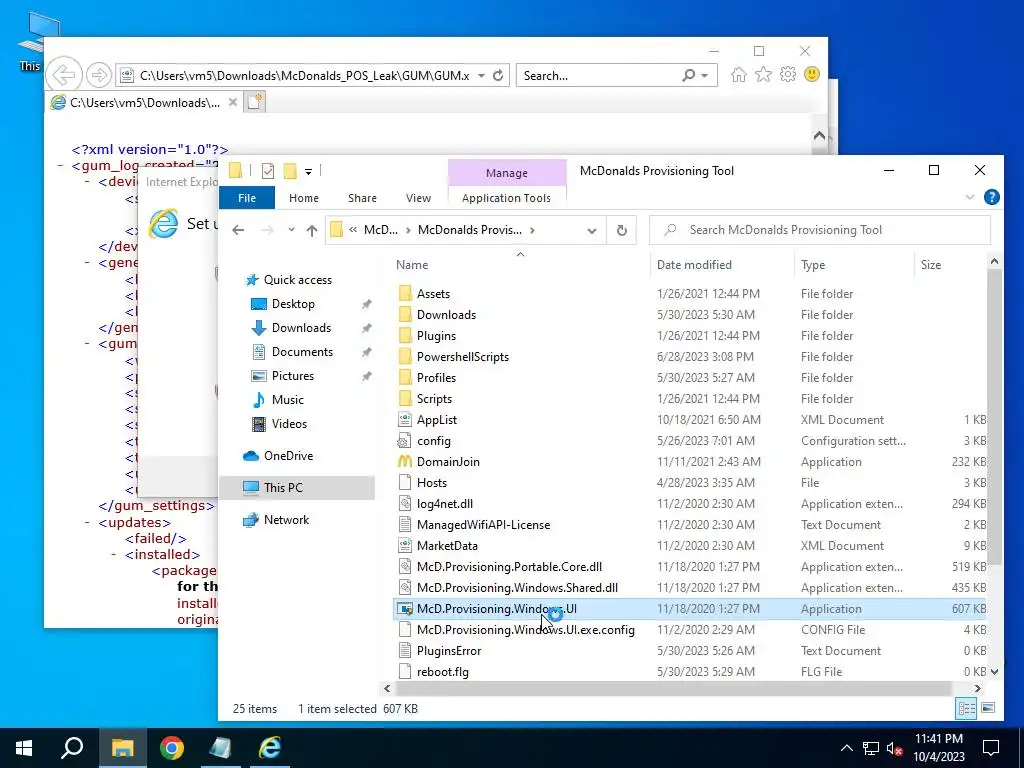Switch to details view layout
Screen dimensions: 1024x768
(x=967, y=708)
